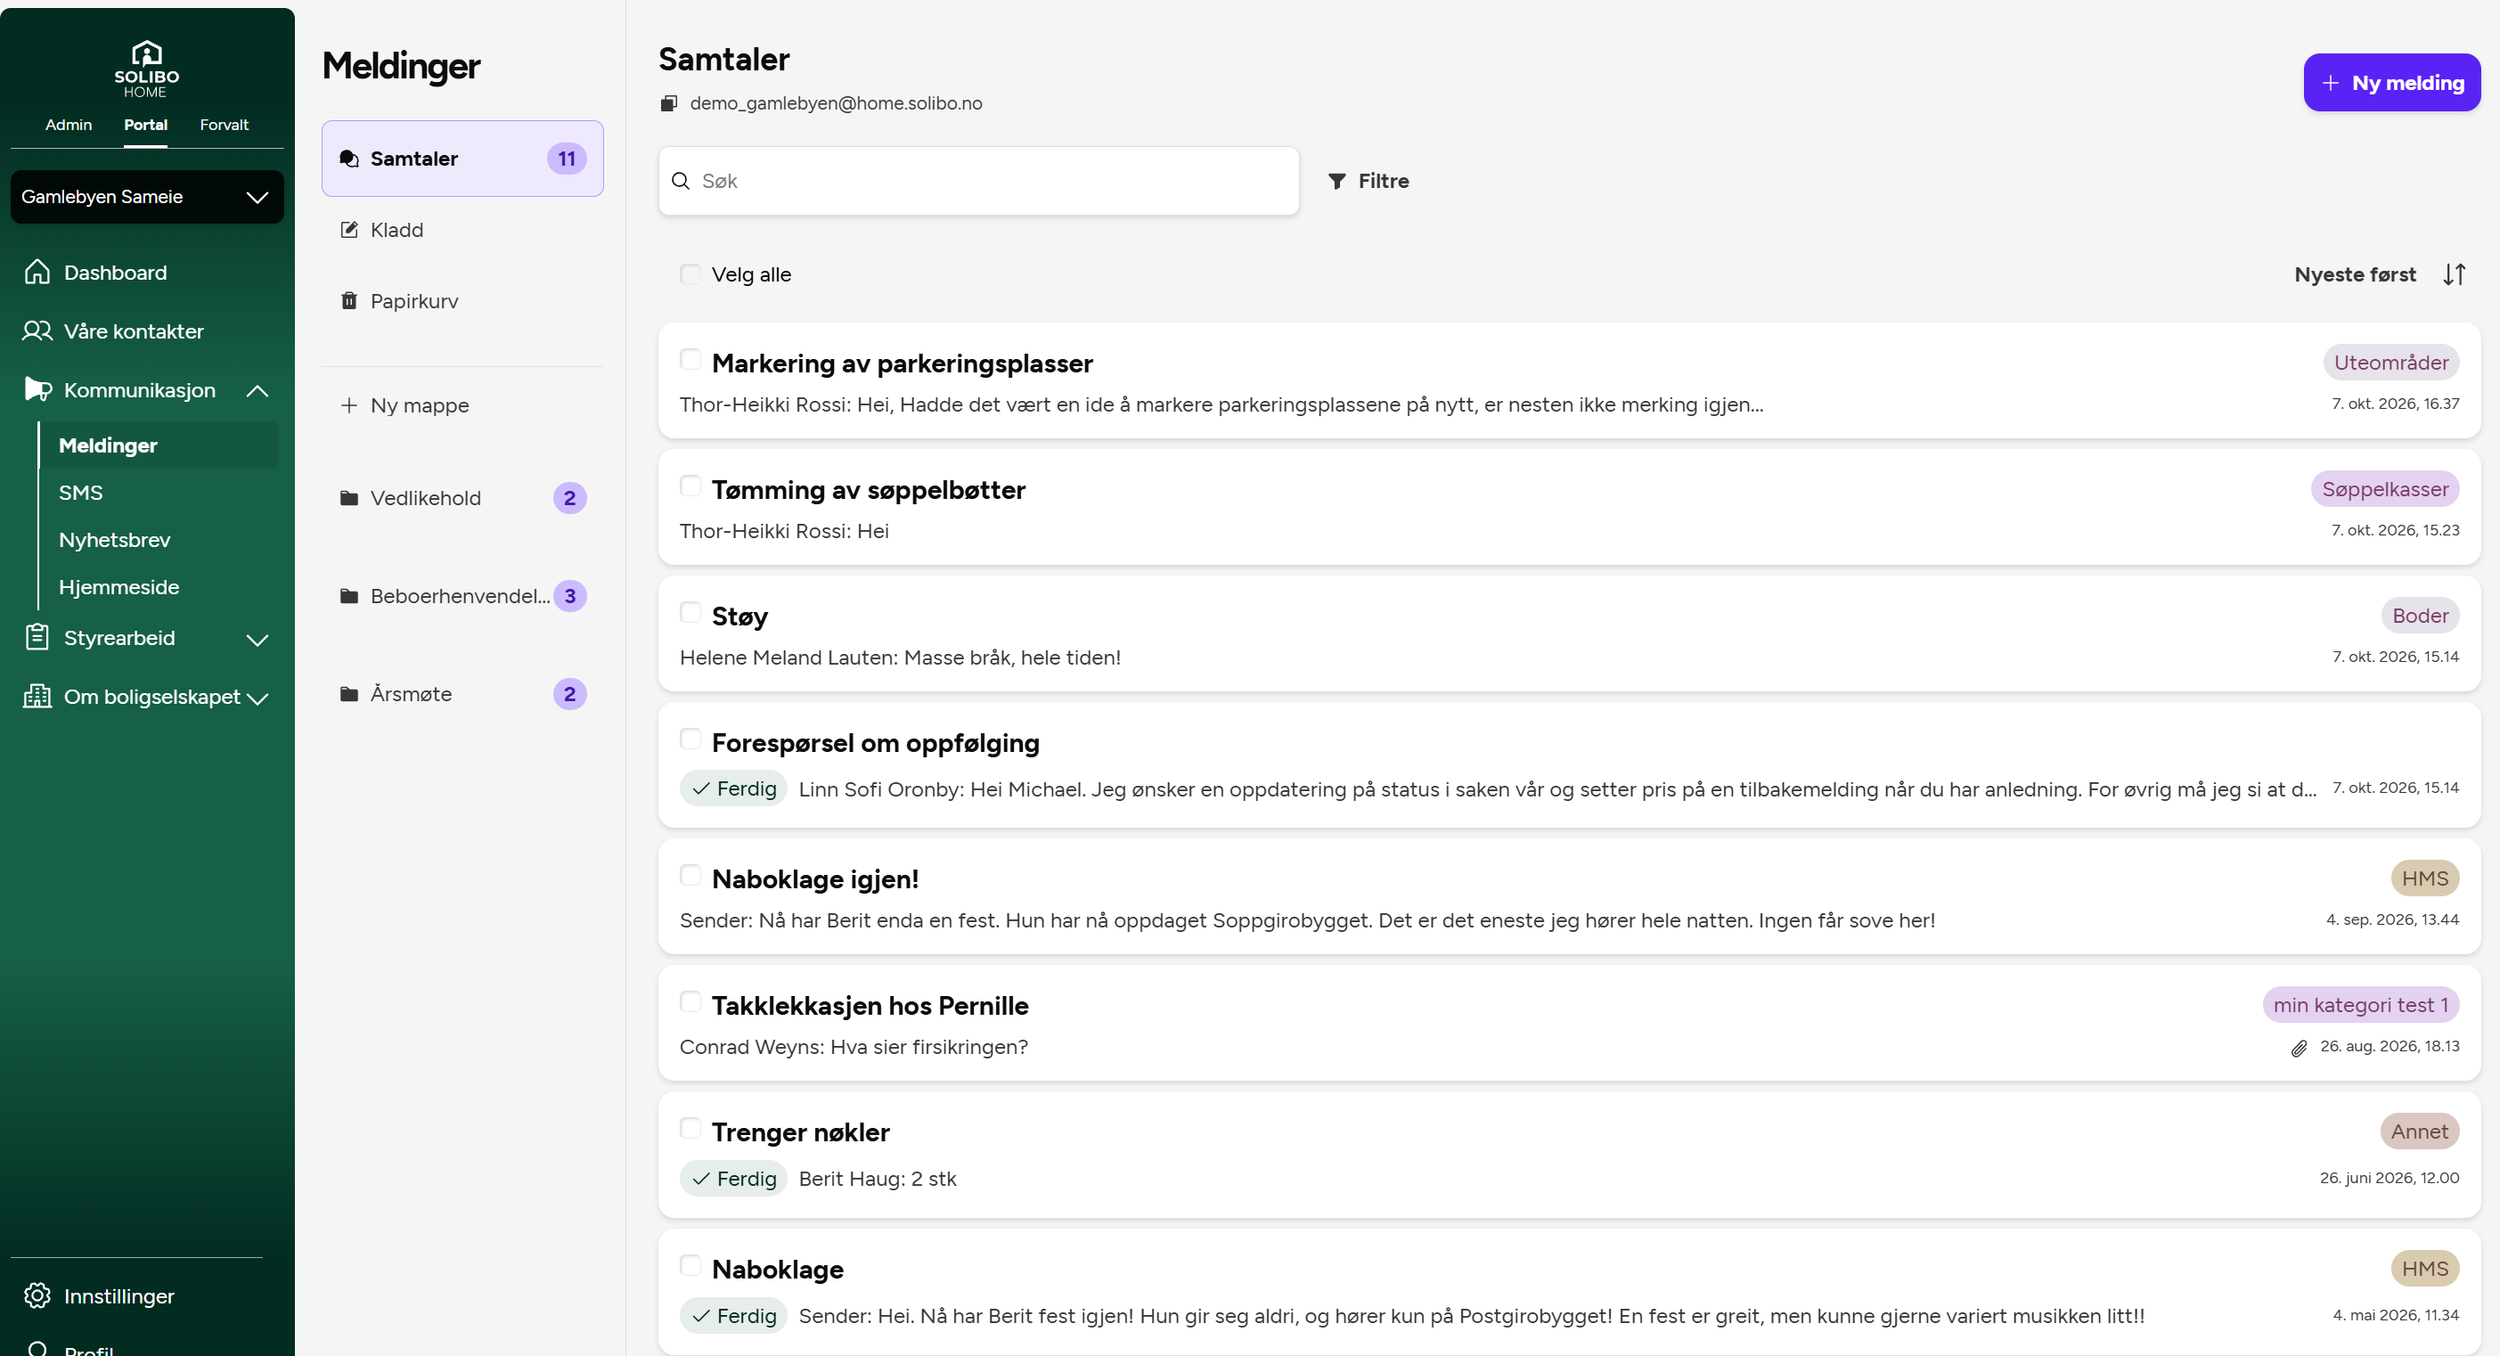
Task: Open the Gamlebyen Sameie dropdown
Action: [x=147, y=196]
